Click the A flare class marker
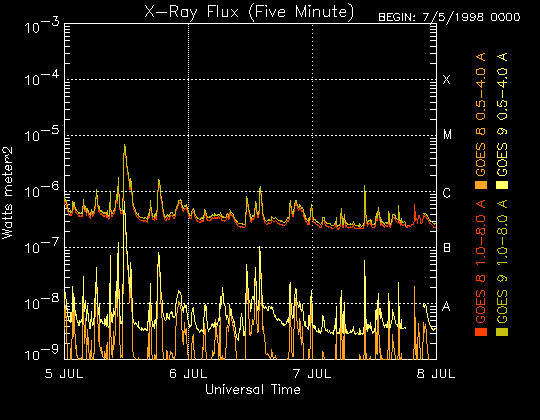The image size is (540, 420). 446,306
